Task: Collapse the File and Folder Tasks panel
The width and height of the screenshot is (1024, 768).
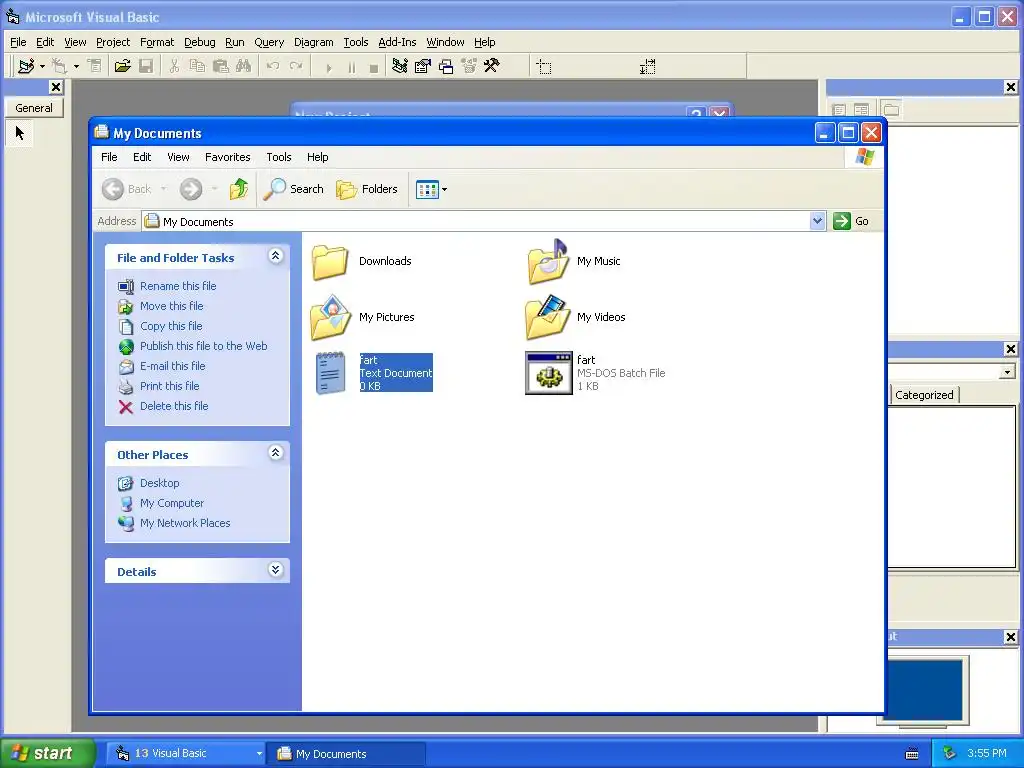Action: pos(276,256)
